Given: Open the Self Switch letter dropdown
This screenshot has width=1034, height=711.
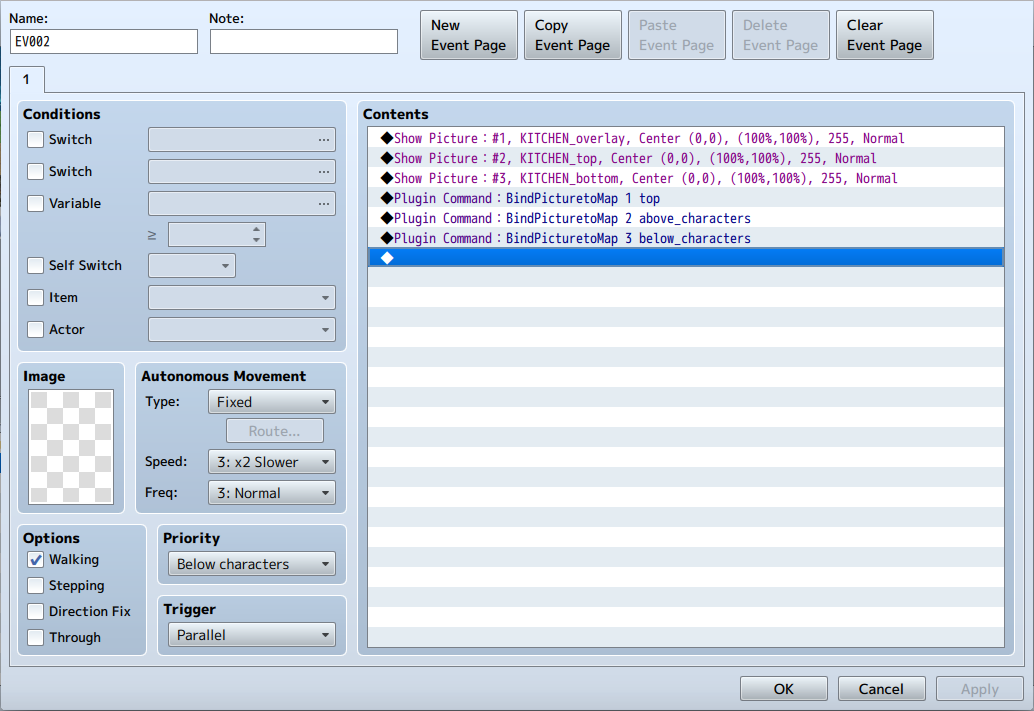Looking at the screenshot, I should [192, 266].
